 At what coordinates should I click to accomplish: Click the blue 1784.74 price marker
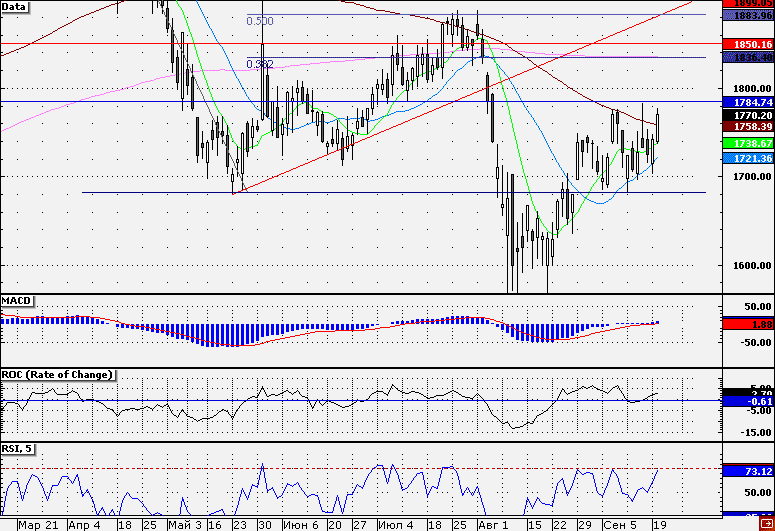click(x=748, y=102)
